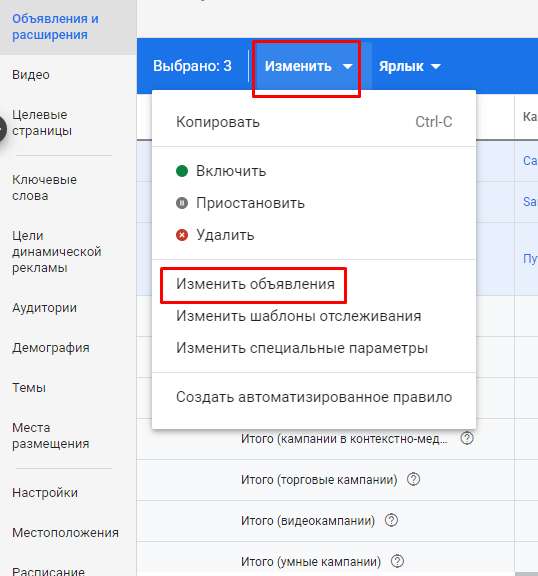538x576 pixels.
Task: Select Изменить специальные параметры option
Action: pos(302,348)
